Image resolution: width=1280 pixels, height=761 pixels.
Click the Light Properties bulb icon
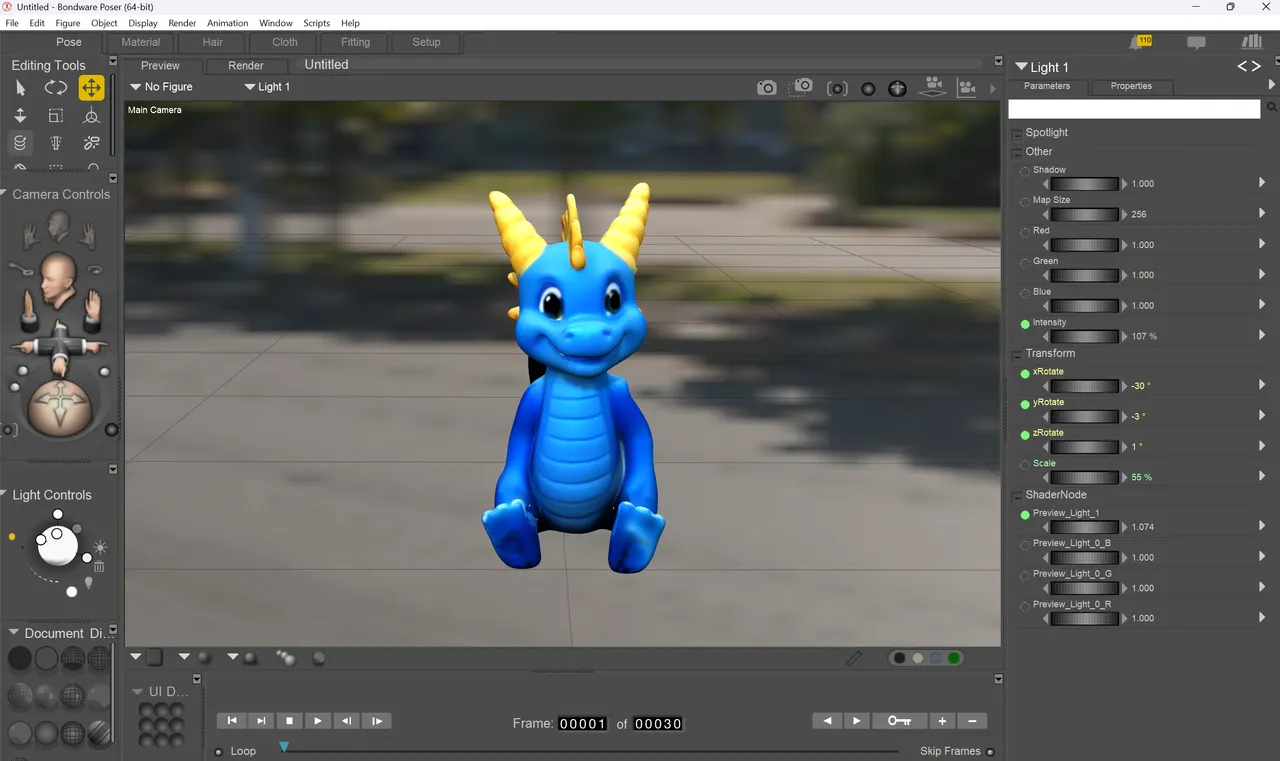88,582
